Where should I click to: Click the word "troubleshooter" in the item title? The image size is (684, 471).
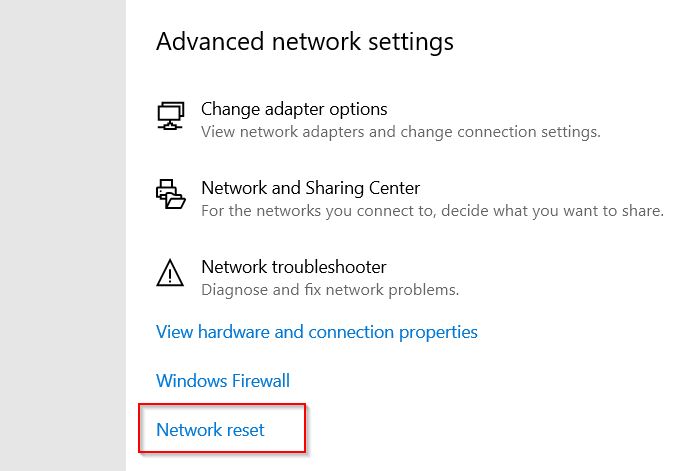[329, 267]
